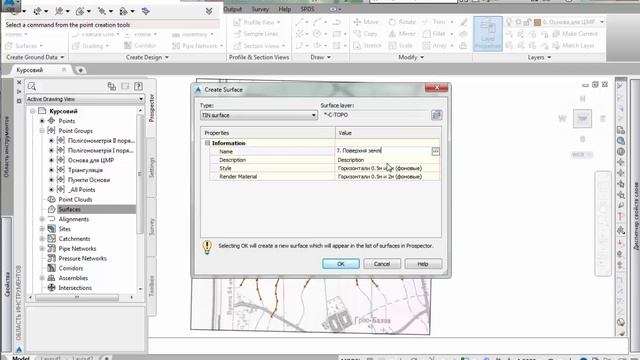This screenshot has width=640, height=360.
Task: Select _All Points point group
Action: pyautogui.click(x=82, y=190)
